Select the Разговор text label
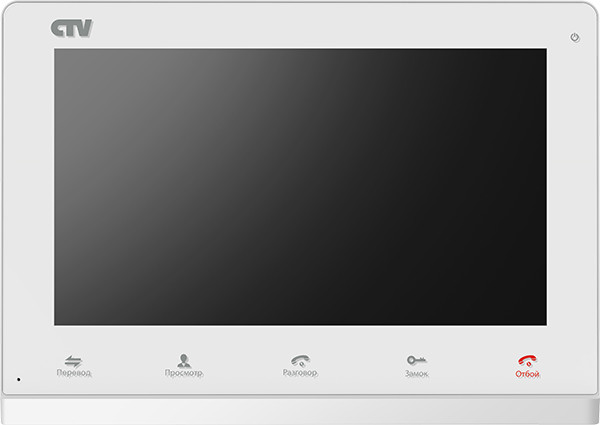 tap(300, 373)
